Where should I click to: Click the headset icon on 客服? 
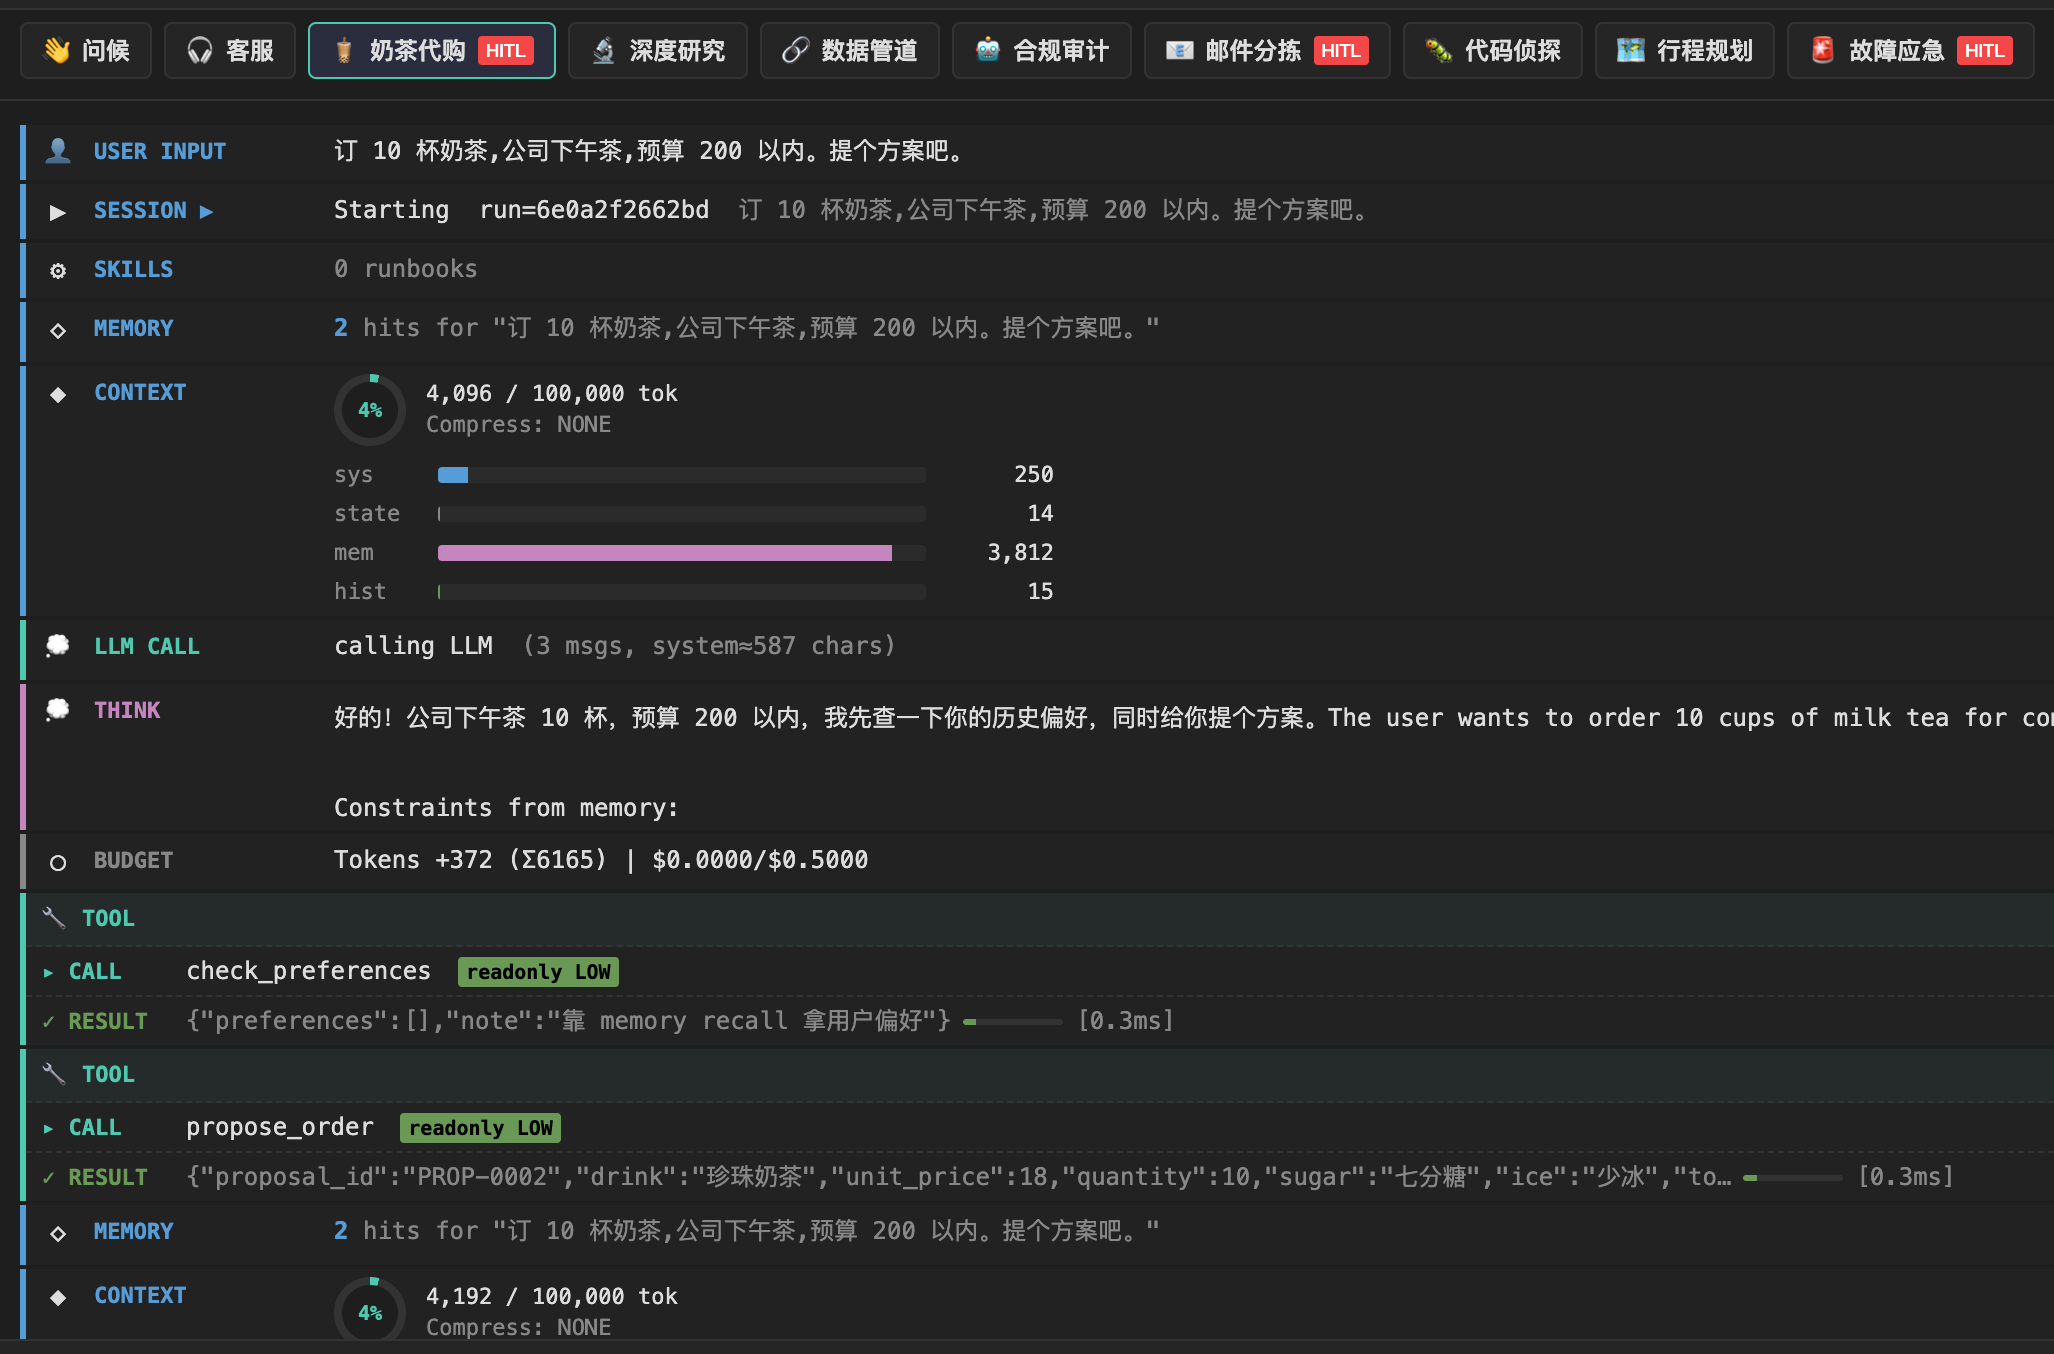(x=200, y=50)
